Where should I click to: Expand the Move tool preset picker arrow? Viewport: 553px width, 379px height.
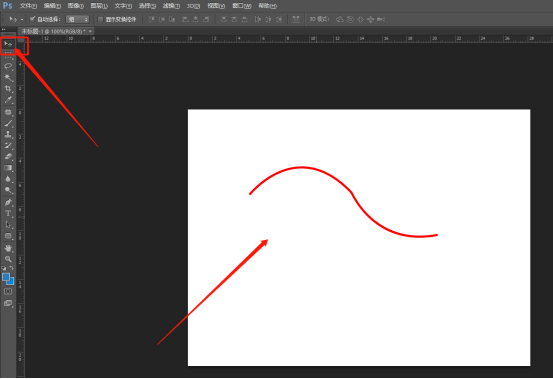pyautogui.click(x=22, y=19)
